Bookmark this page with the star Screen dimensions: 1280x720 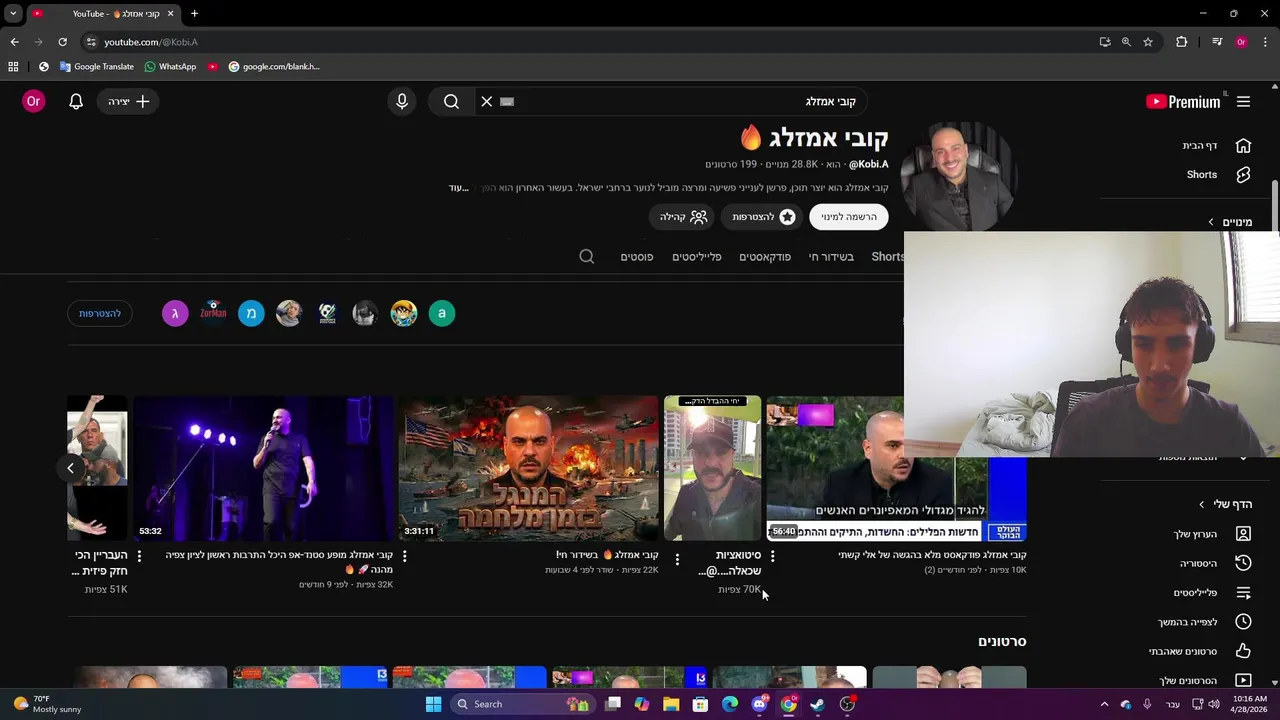pyautogui.click(x=1148, y=42)
